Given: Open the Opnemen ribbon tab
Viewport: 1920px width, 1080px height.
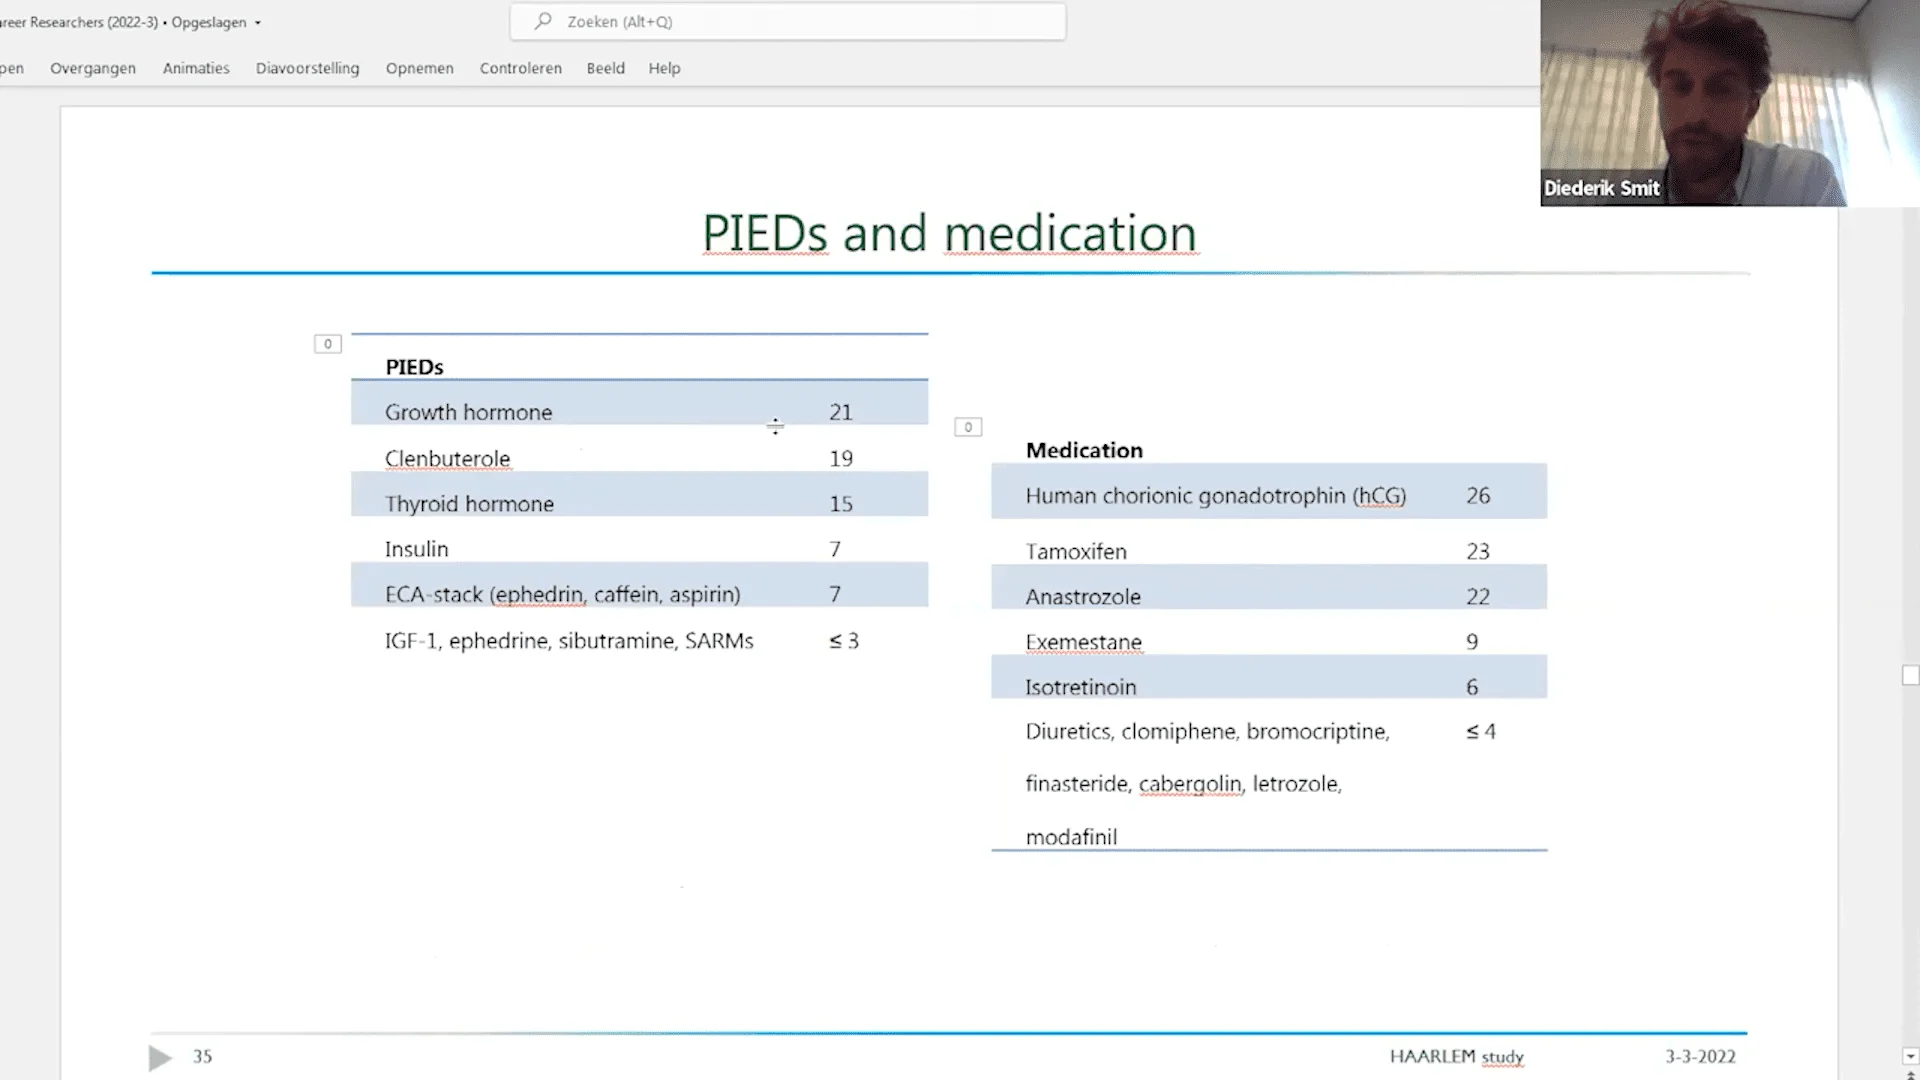Looking at the screenshot, I should [x=420, y=68].
